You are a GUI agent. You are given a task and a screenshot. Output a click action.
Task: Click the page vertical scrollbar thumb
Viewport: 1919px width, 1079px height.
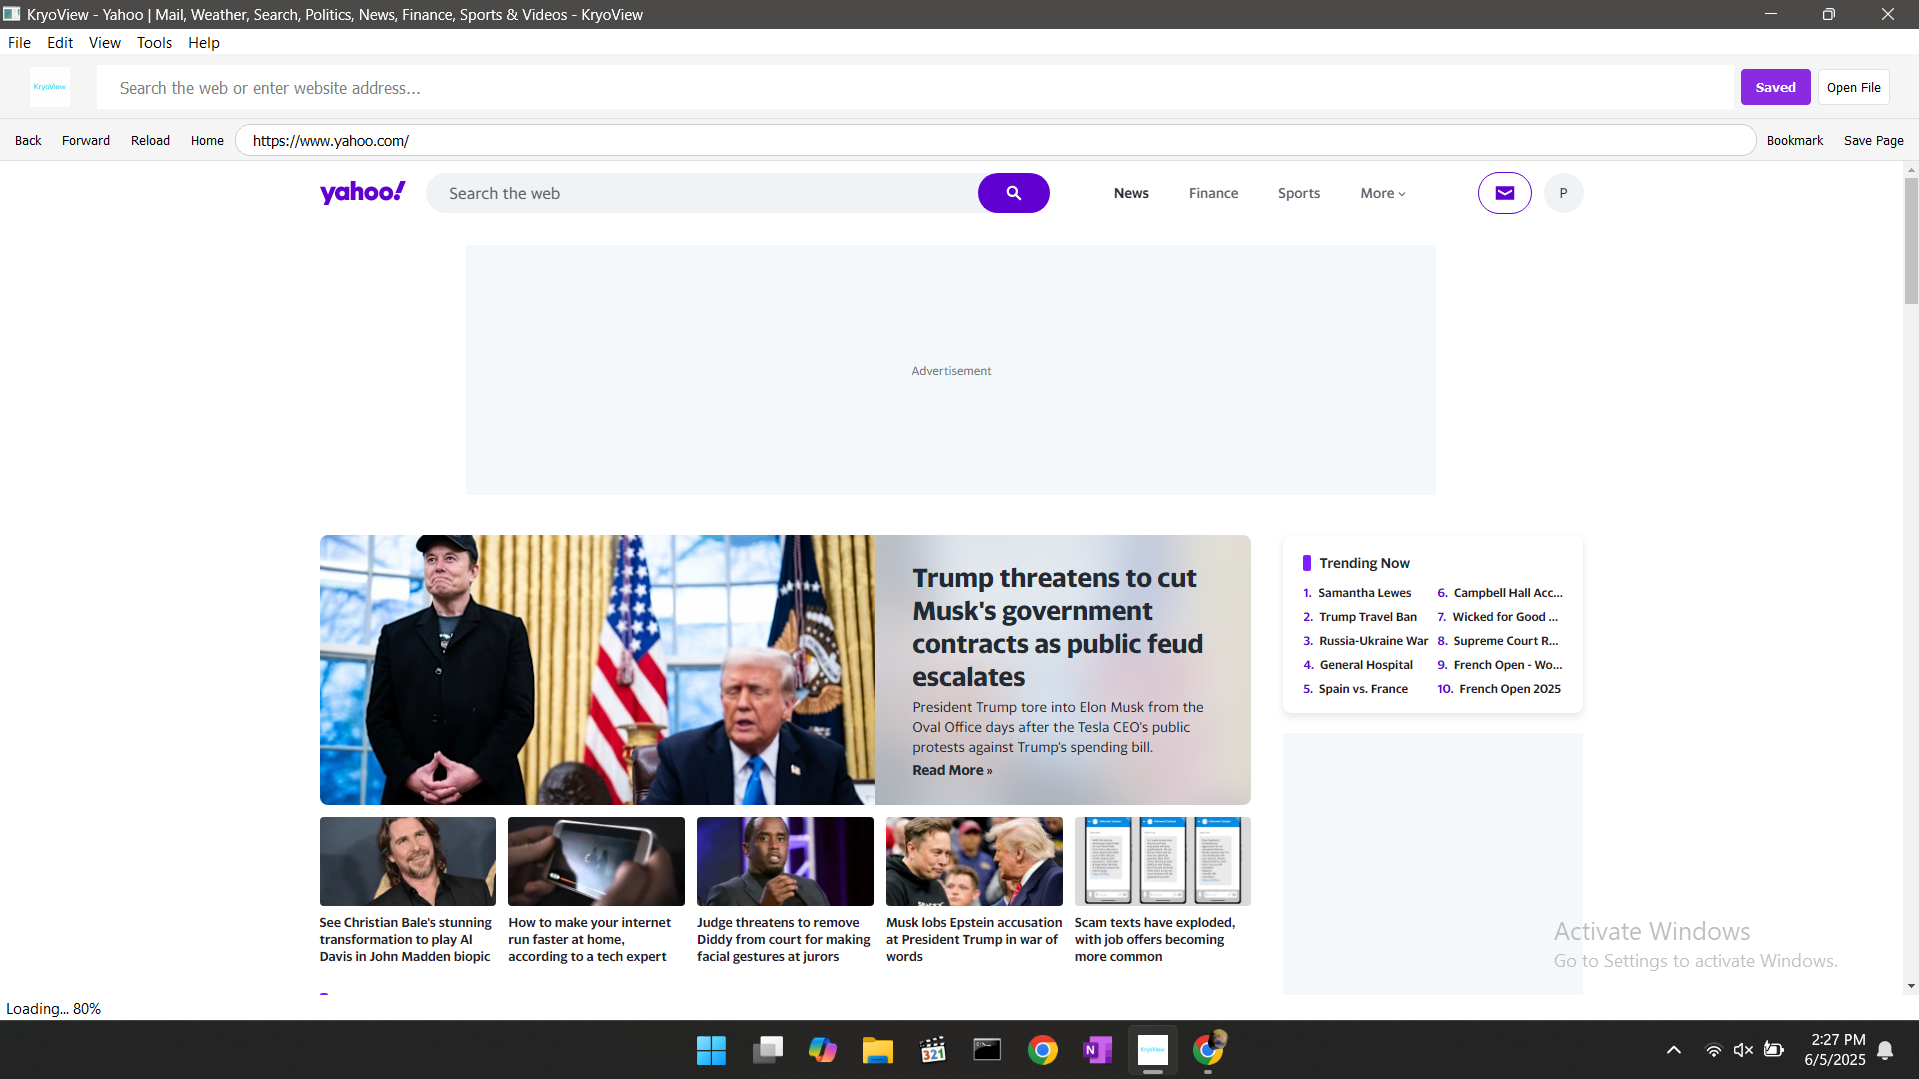pos(1911,242)
